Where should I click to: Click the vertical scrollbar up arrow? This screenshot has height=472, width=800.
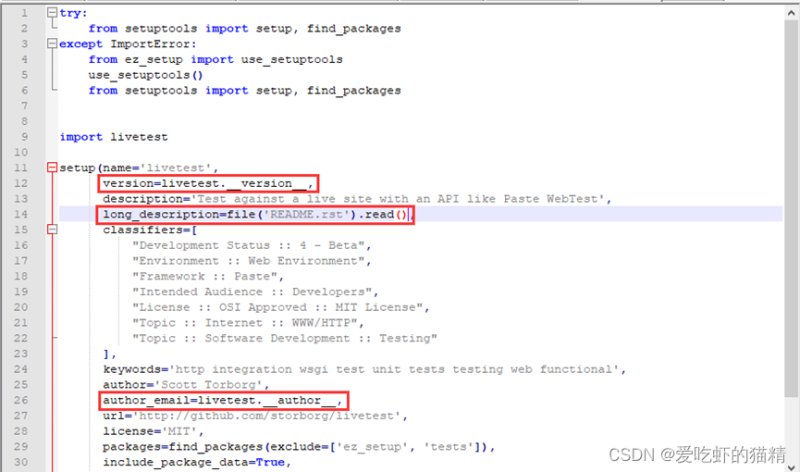pyautogui.click(x=791, y=14)
